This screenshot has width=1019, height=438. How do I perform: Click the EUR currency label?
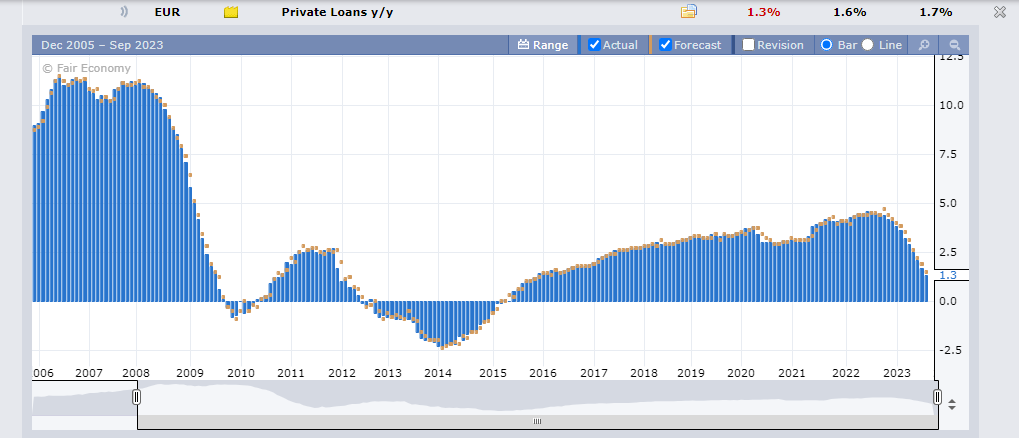coord(167,12)
